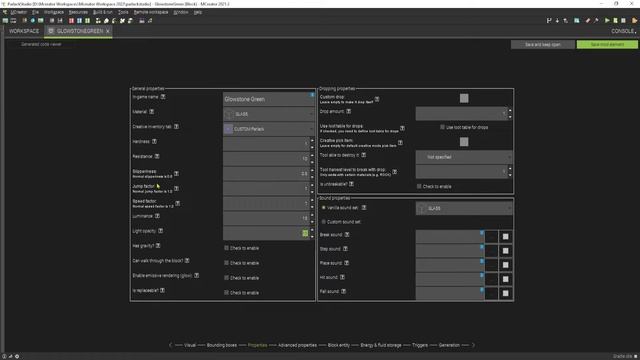Open help for Creative inventory tab
The width and height of the screenshot is (640, 360).
click(x=176, y=127)
